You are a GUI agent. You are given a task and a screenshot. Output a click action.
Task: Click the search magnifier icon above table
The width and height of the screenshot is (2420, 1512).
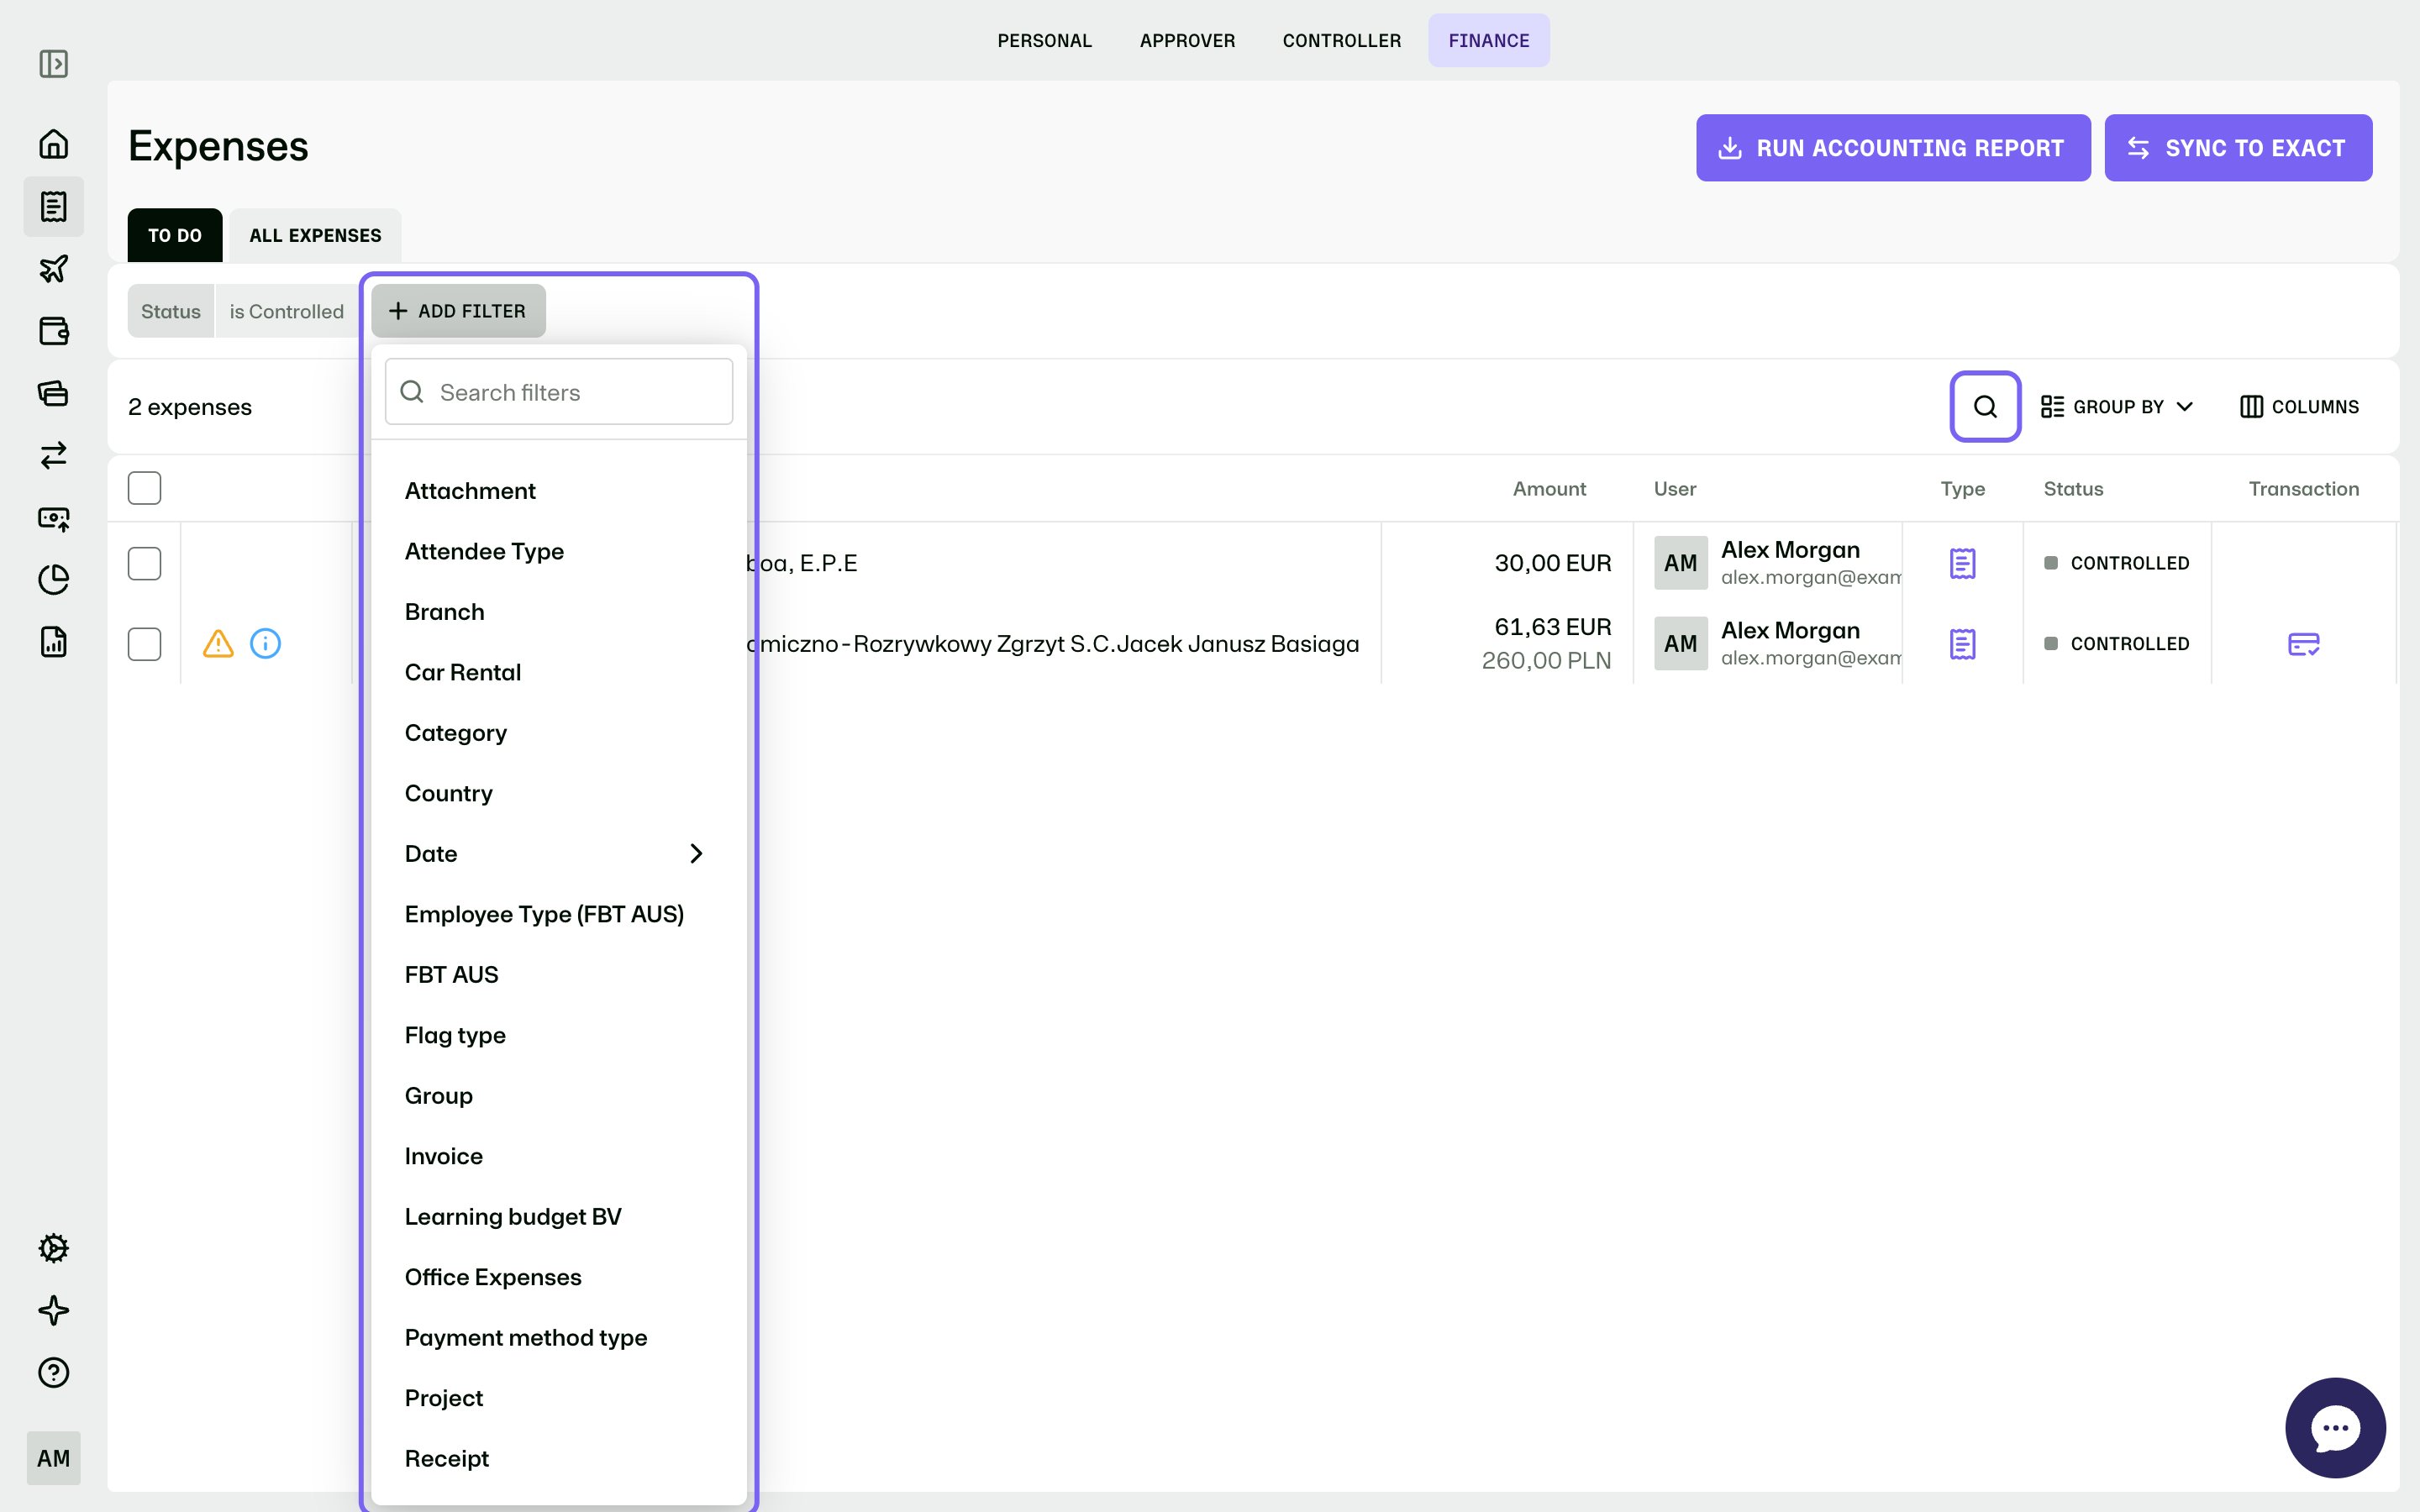pyautogui.click(x=1985, y=406)
